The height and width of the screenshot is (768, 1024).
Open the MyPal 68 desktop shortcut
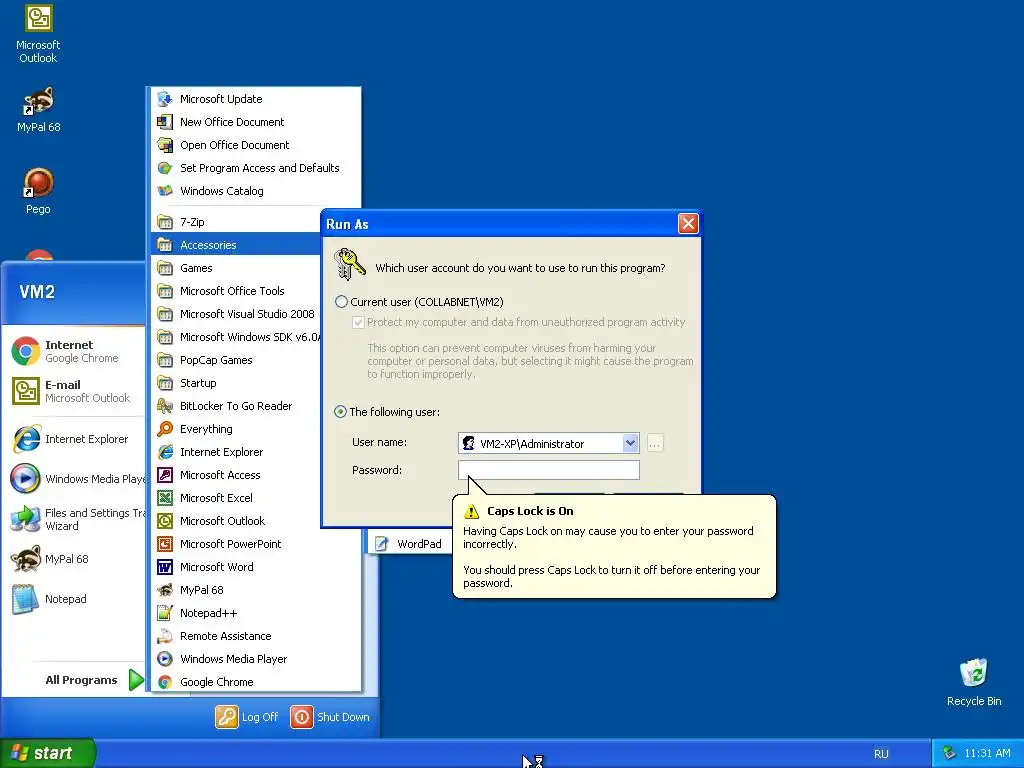coord(38,110)
